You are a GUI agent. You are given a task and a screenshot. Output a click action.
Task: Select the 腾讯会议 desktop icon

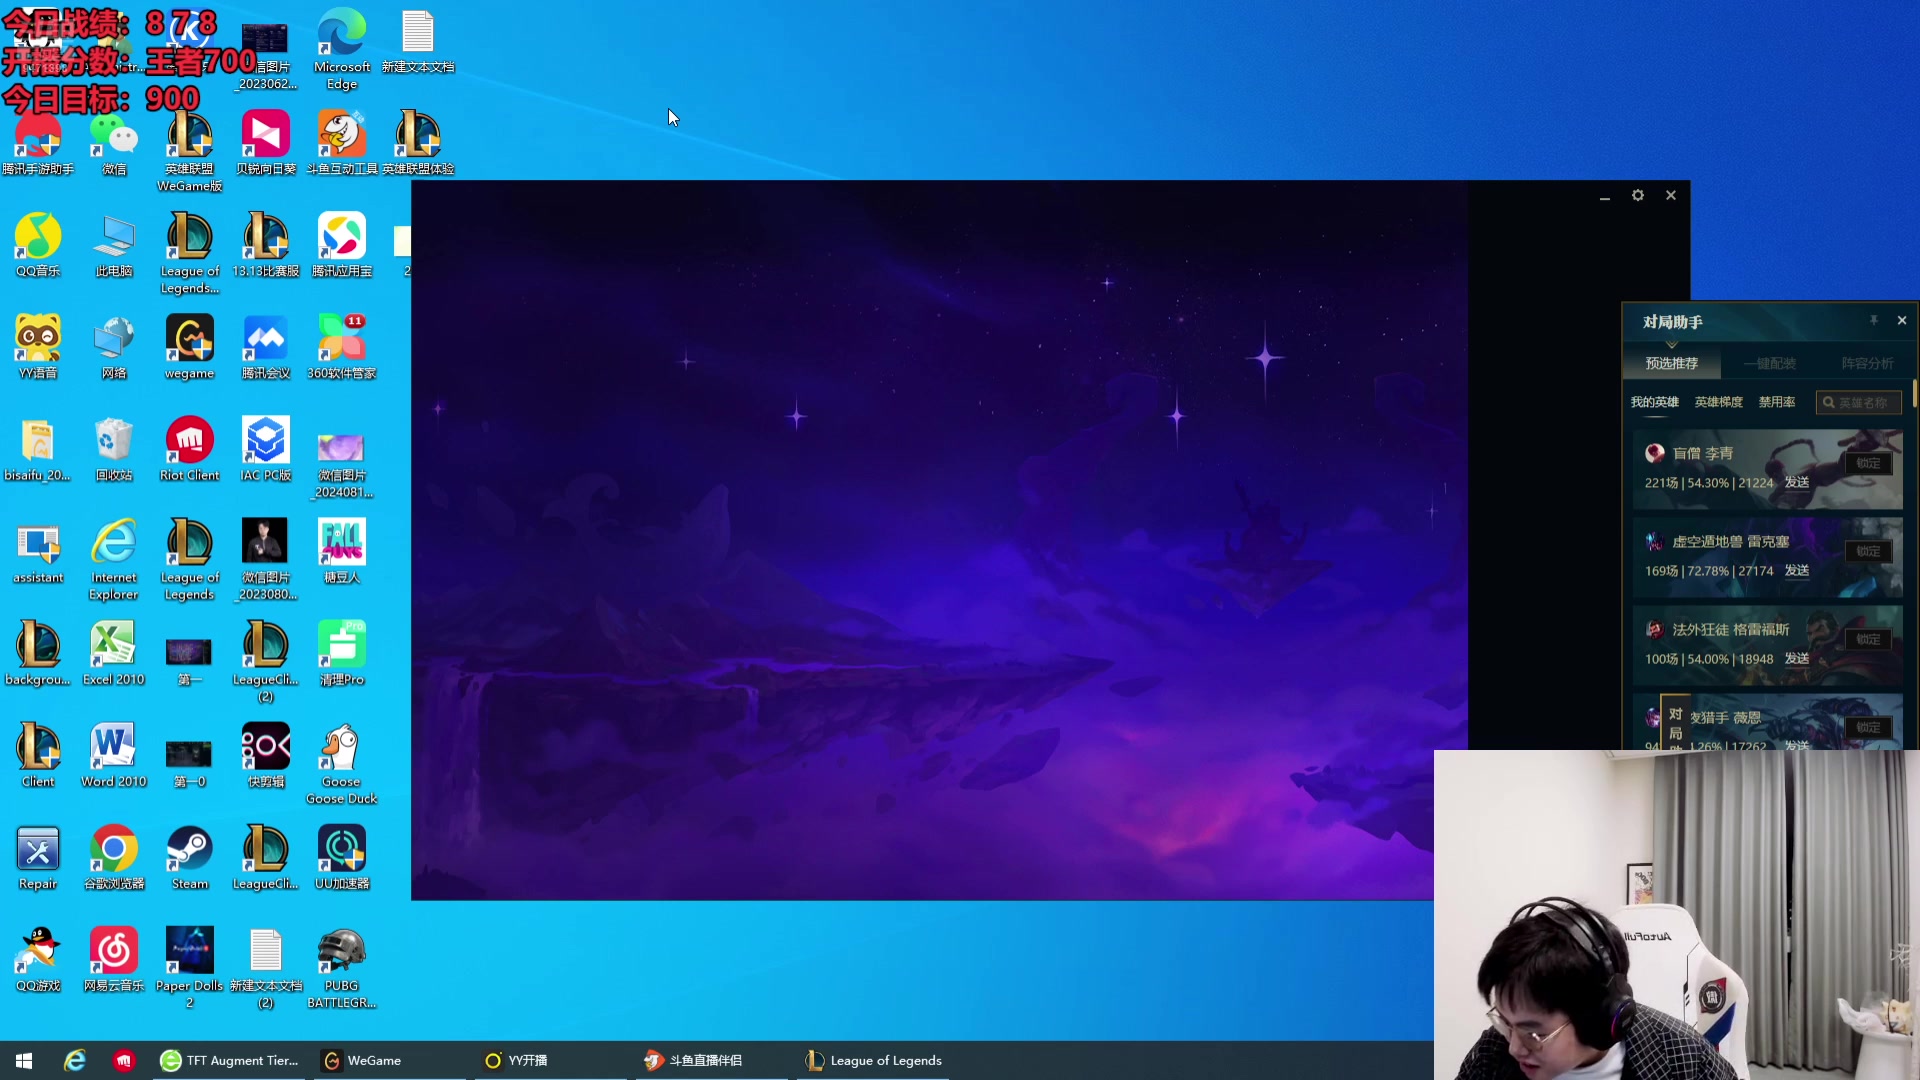tap(265, 347)
